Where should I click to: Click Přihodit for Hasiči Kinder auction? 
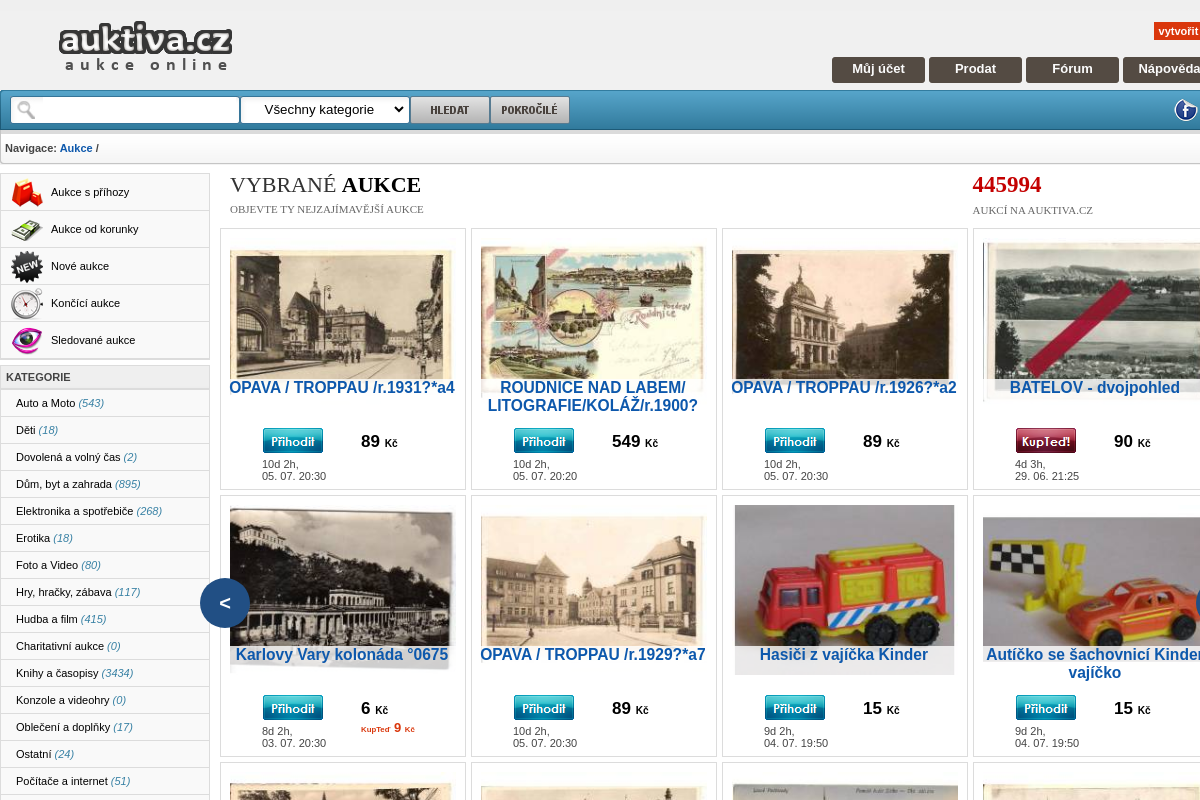point(795,708)
